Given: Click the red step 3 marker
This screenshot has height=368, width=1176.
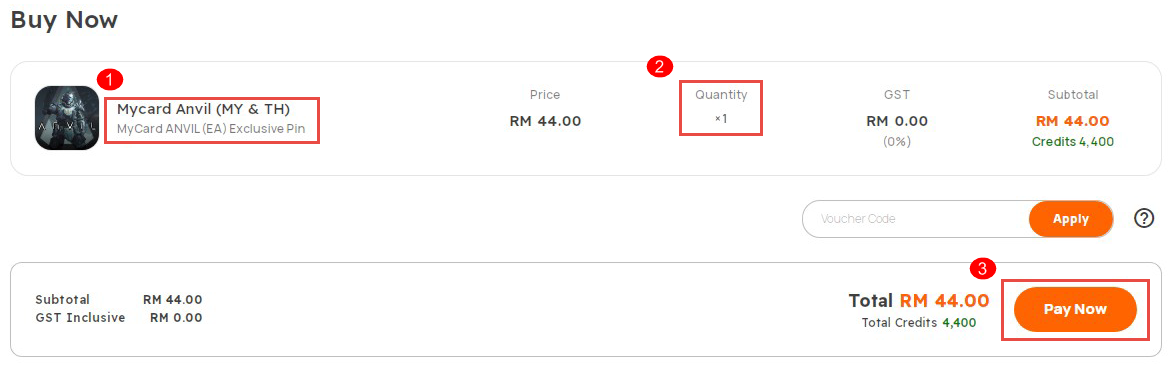Looking at the screenshot, I should tap(982, 267).
